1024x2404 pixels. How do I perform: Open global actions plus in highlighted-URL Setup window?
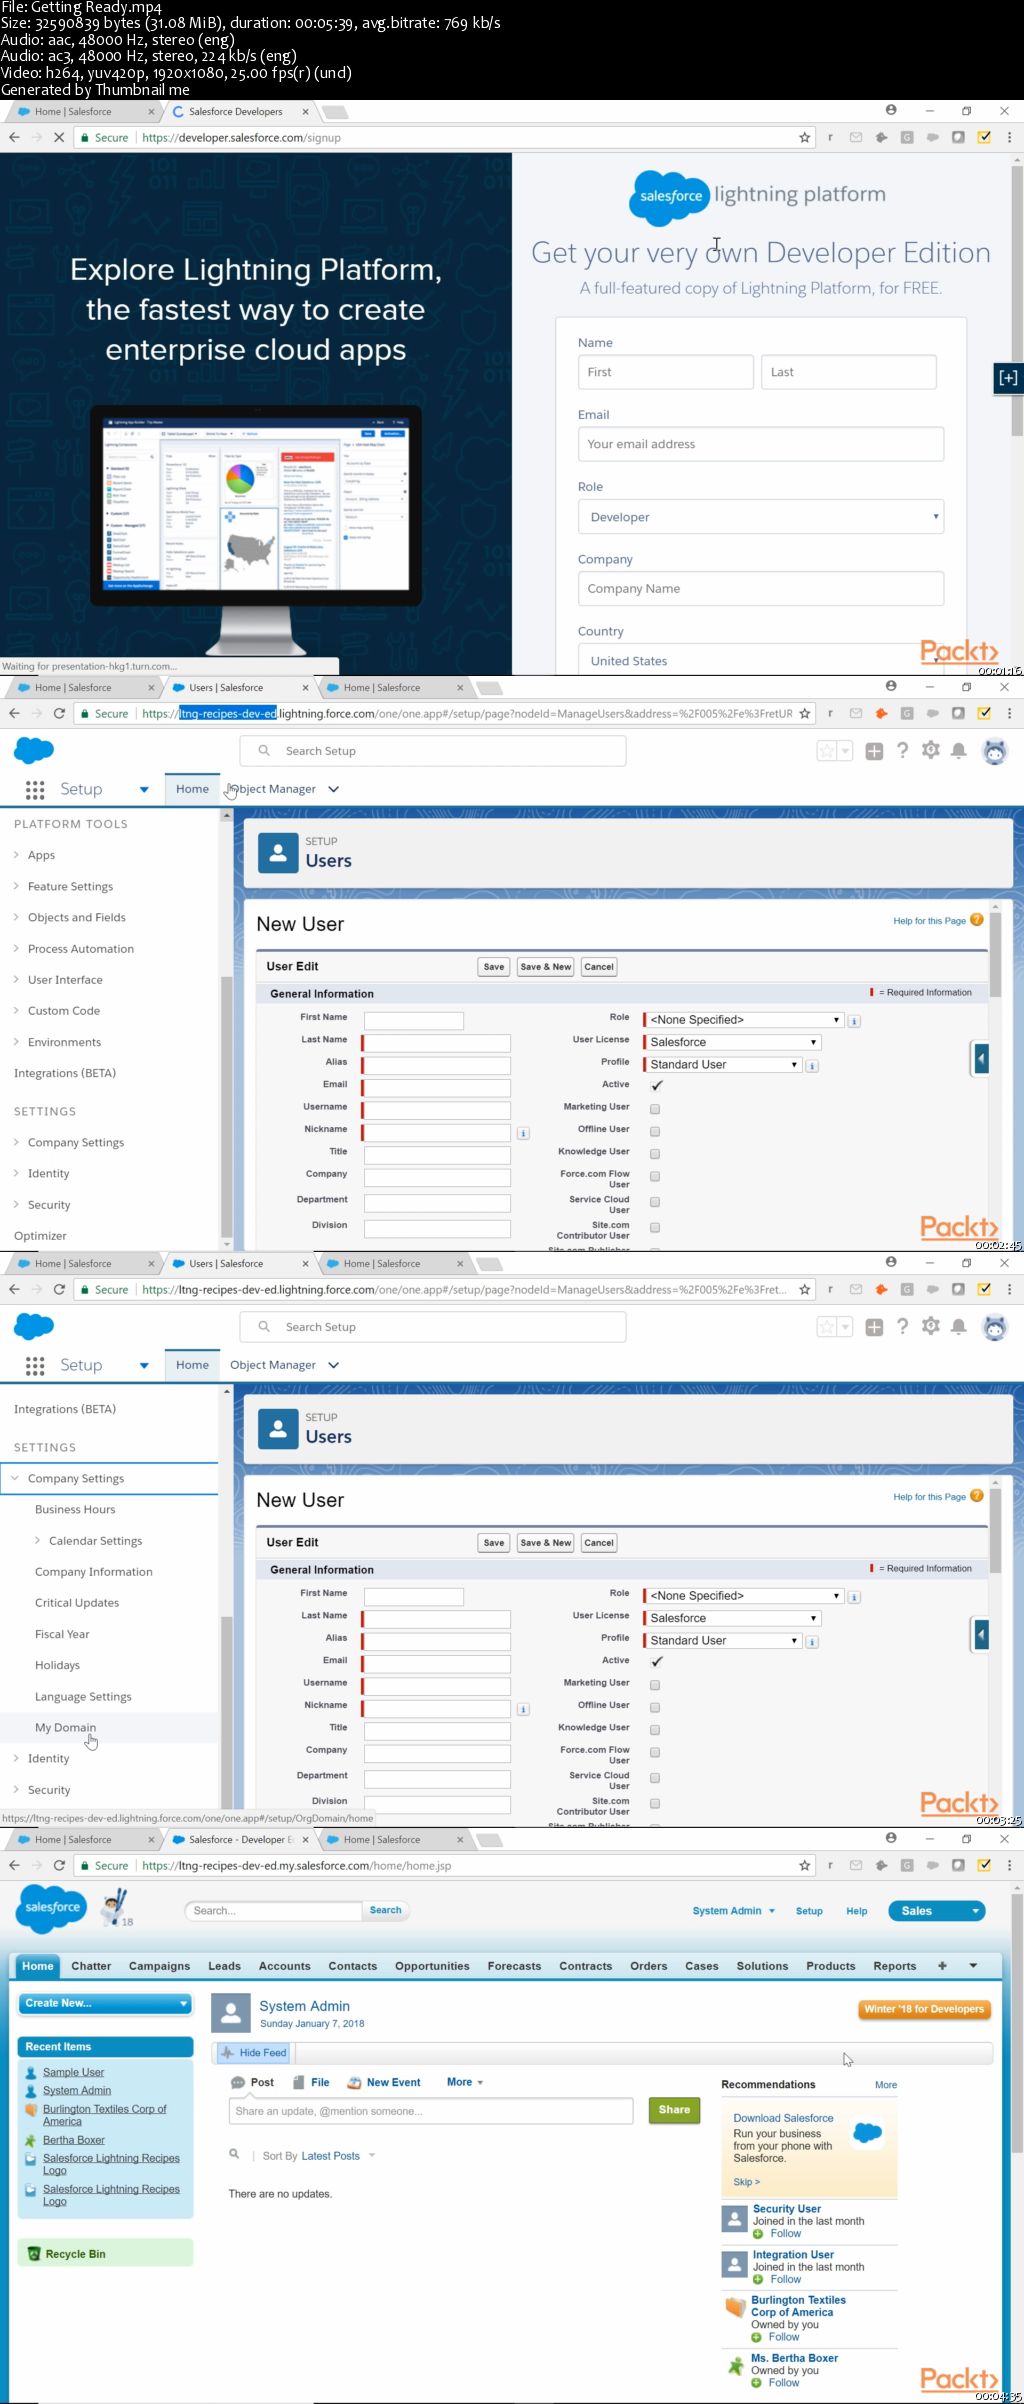point(874,751)
